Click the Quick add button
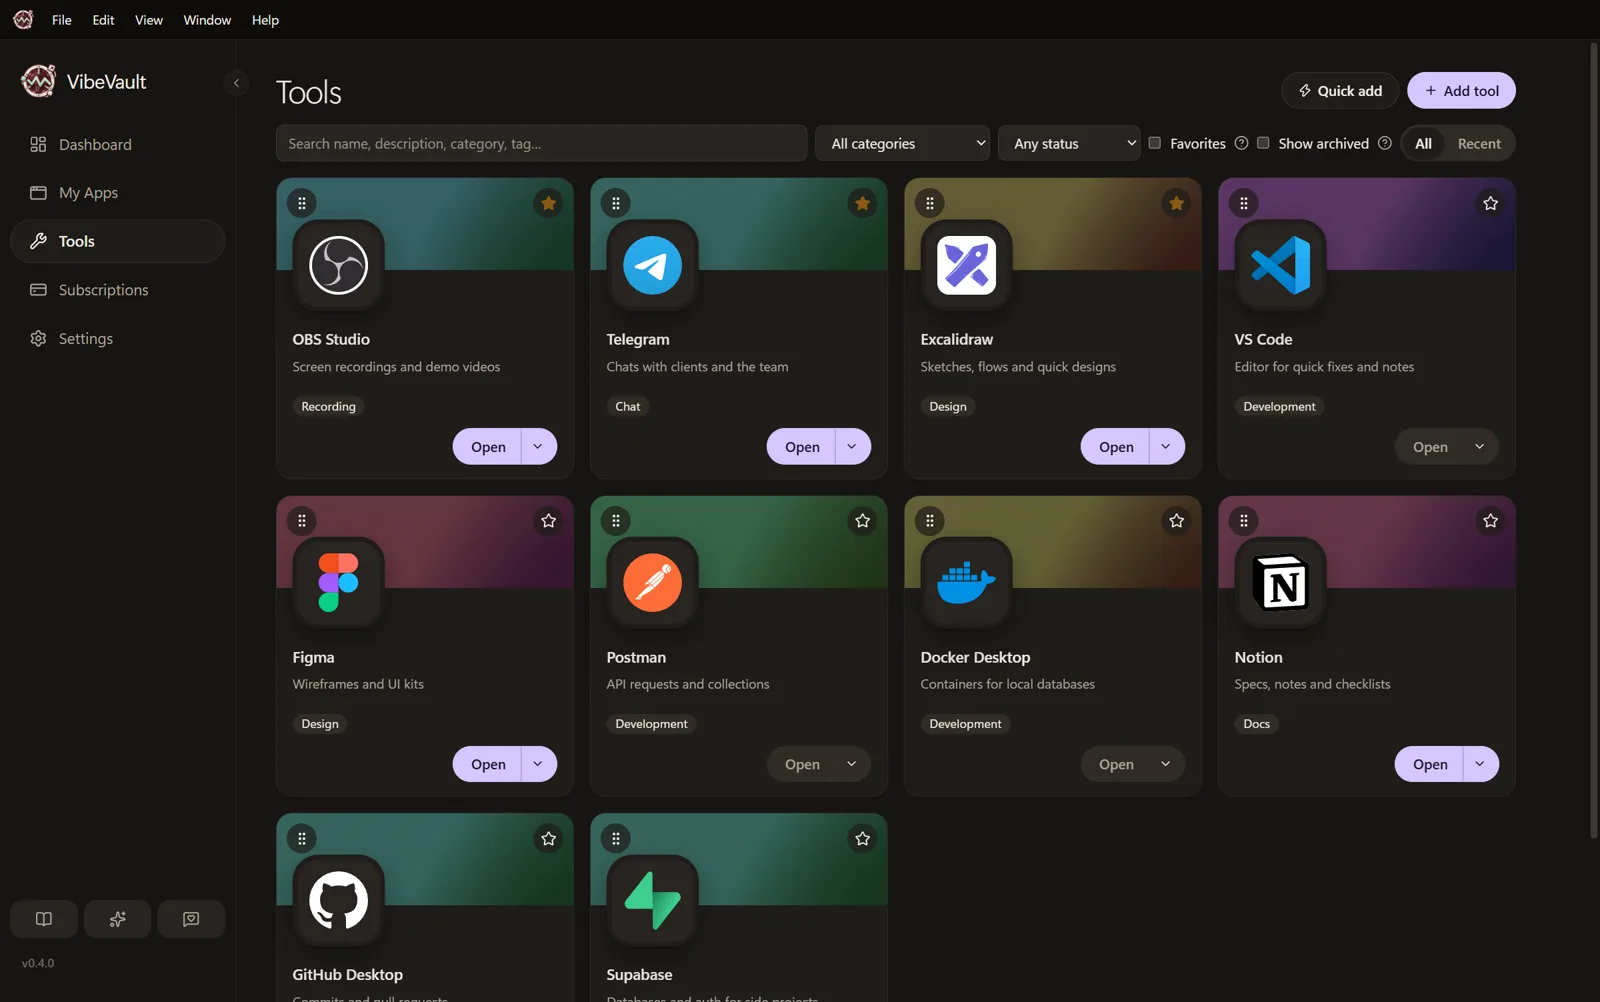Viewport: 1600px width, 1002px height. tap(1340, 90)
